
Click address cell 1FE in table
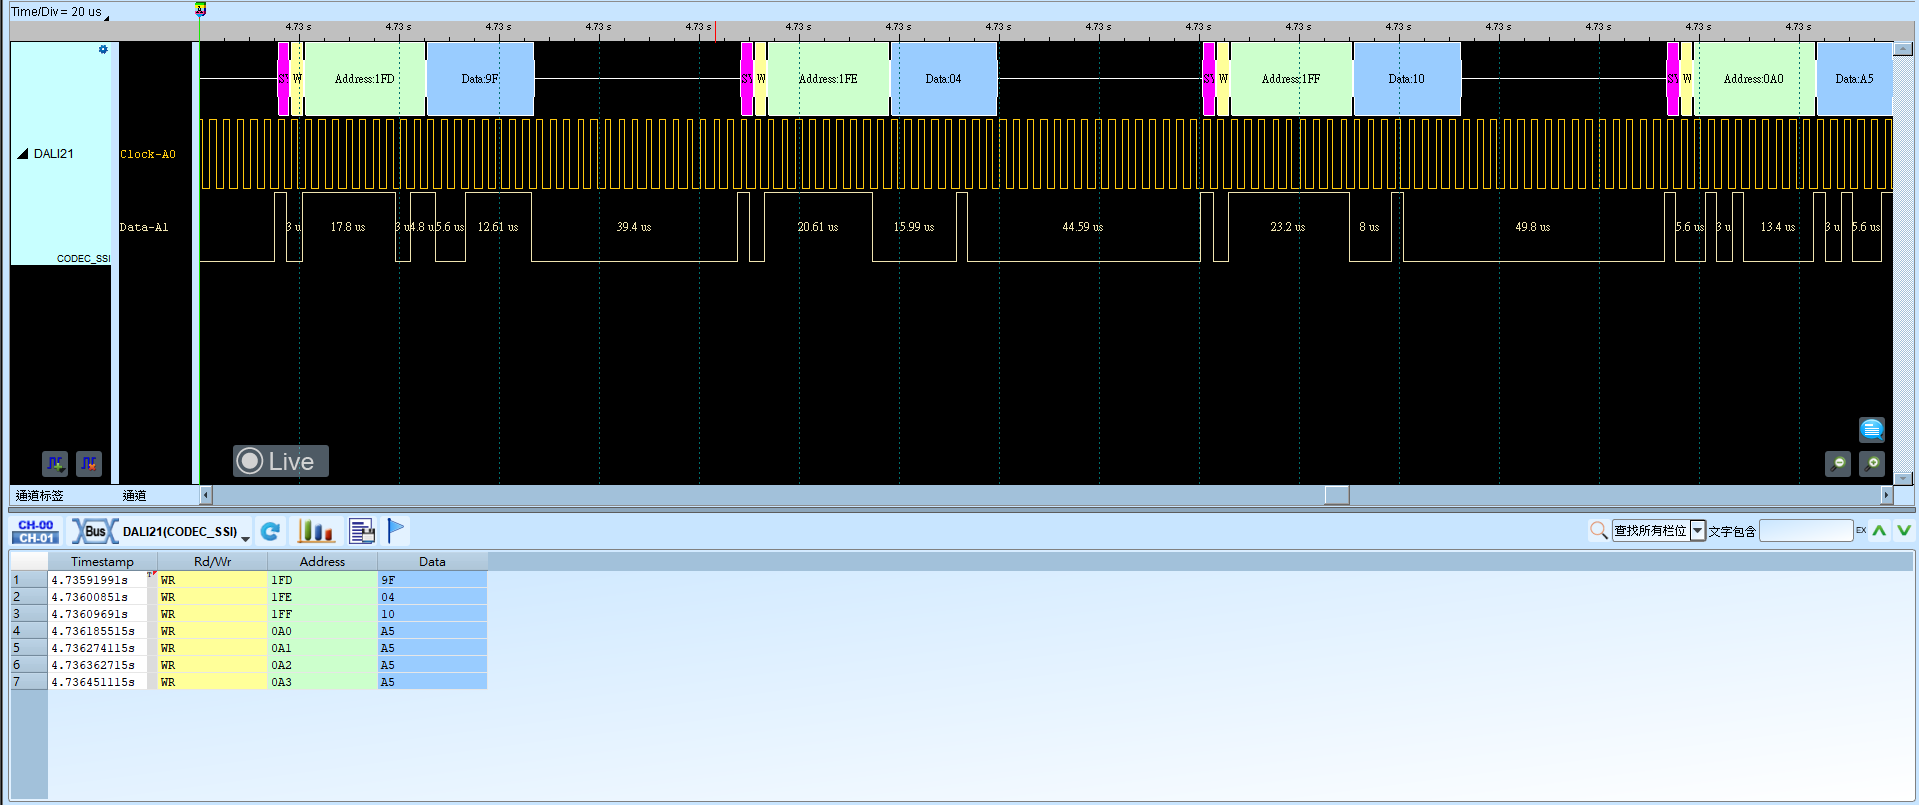point(322,597)
